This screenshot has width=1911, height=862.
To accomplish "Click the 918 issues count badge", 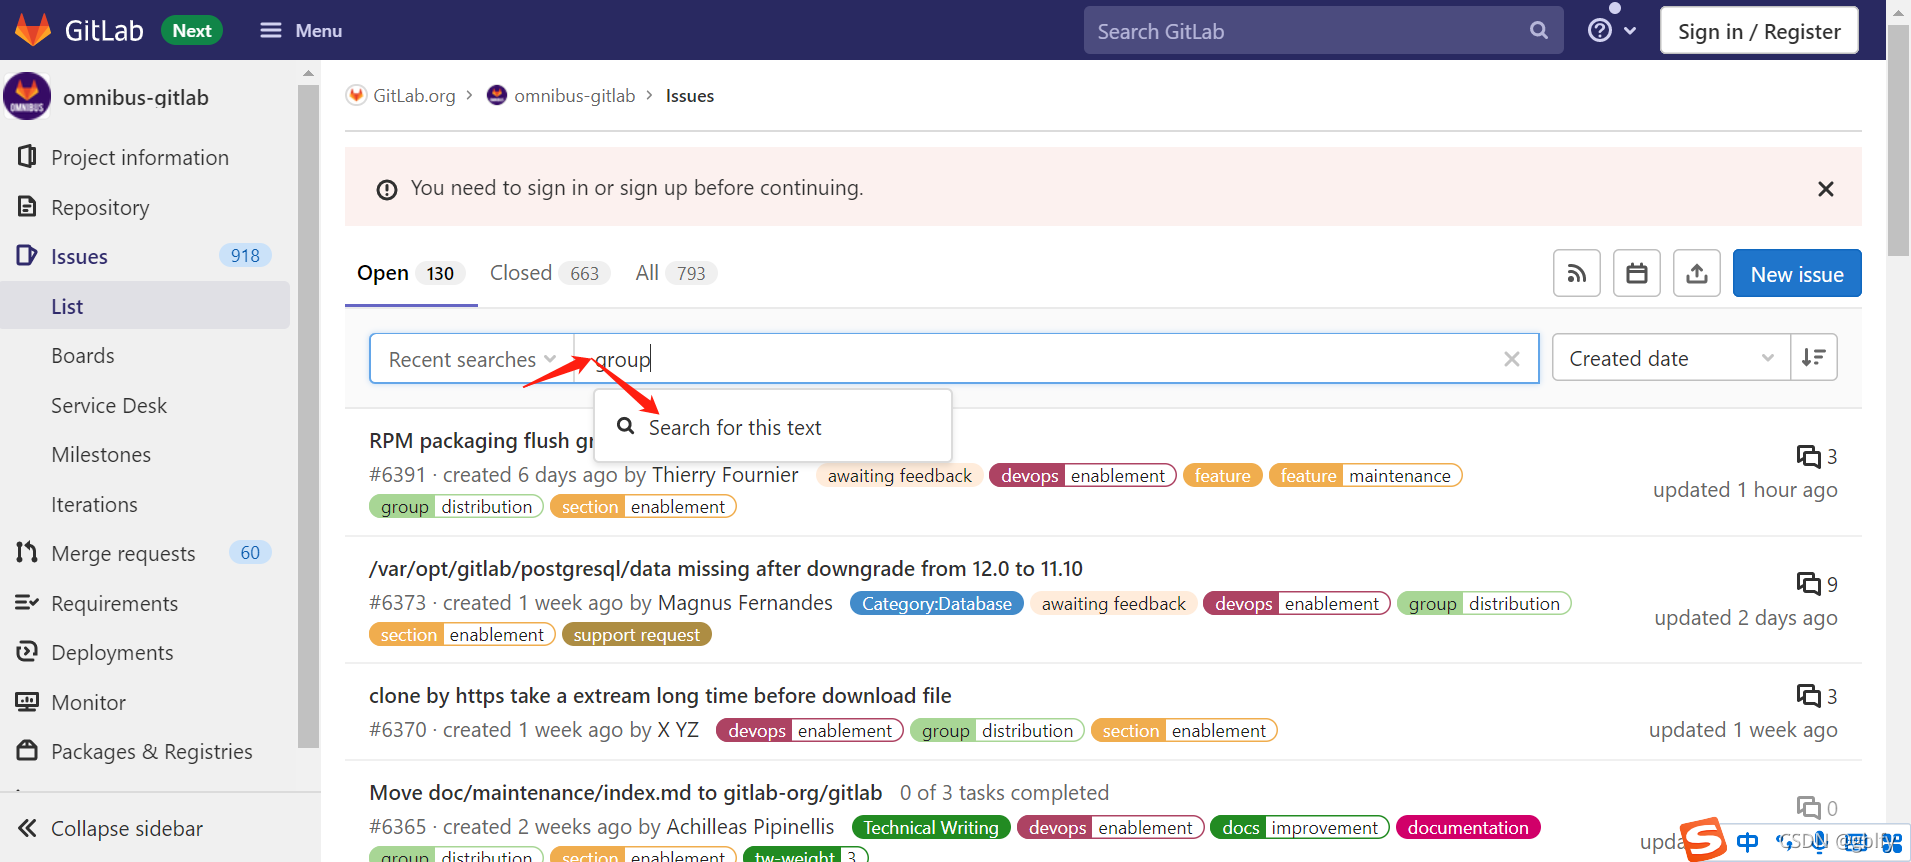I will [x=245, y=256].
